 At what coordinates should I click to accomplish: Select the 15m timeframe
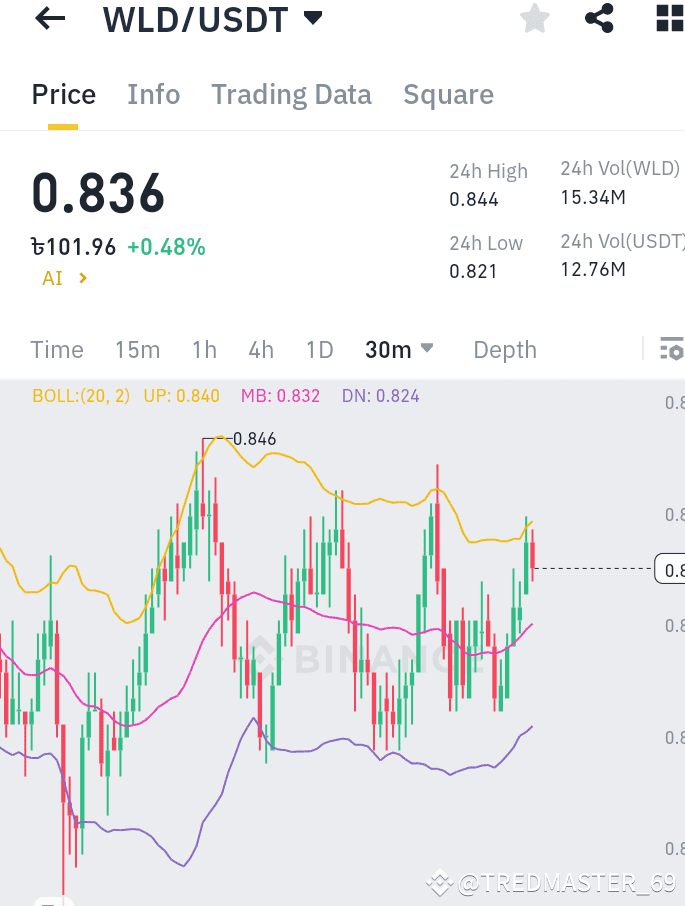137,350
